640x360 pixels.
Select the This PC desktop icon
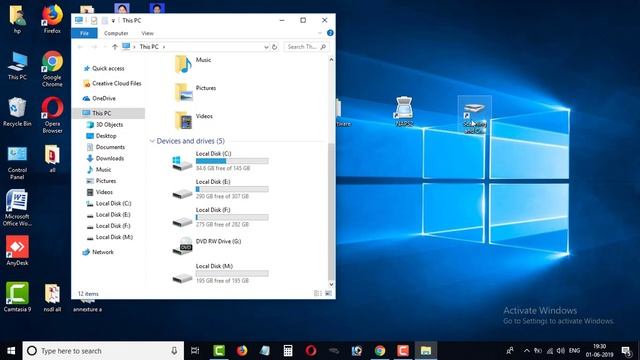(17, 65)
